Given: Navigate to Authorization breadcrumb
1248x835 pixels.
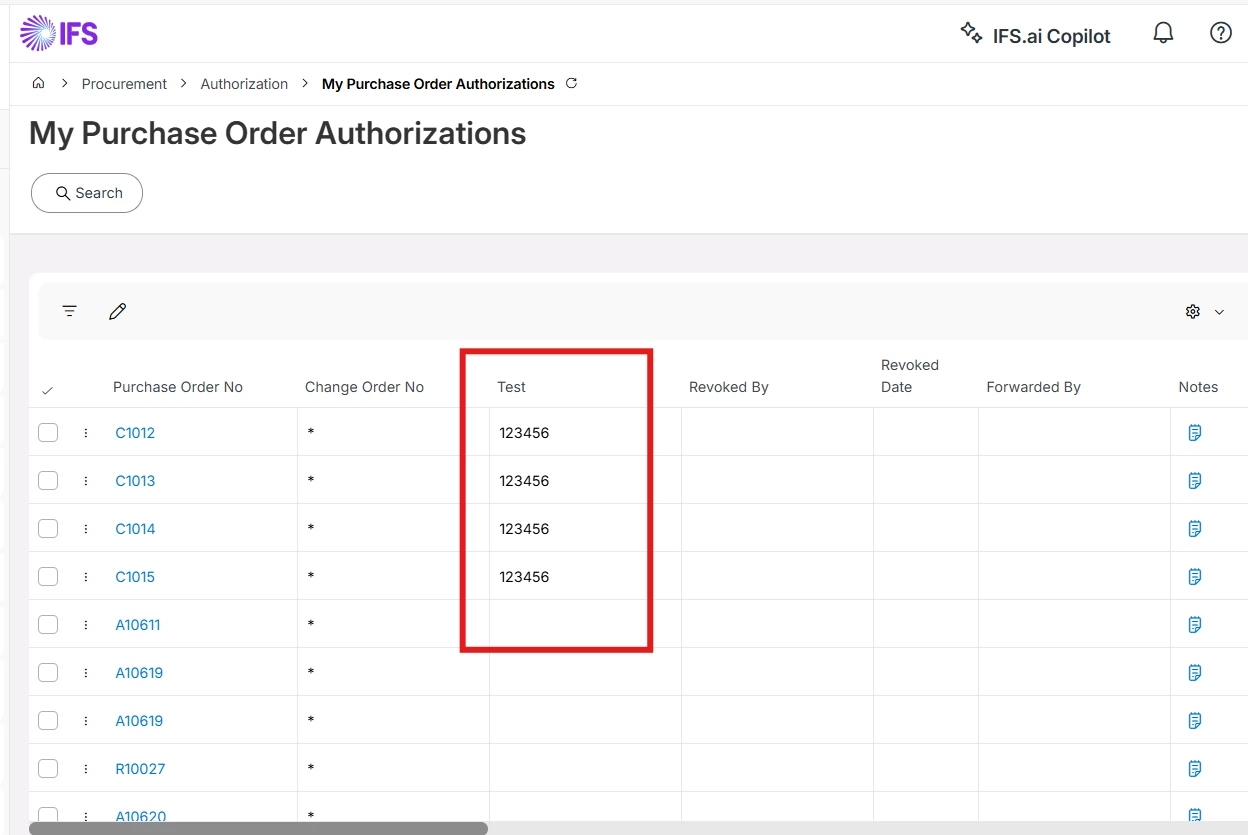Looking at the screenshot, I should pos(244,84).
